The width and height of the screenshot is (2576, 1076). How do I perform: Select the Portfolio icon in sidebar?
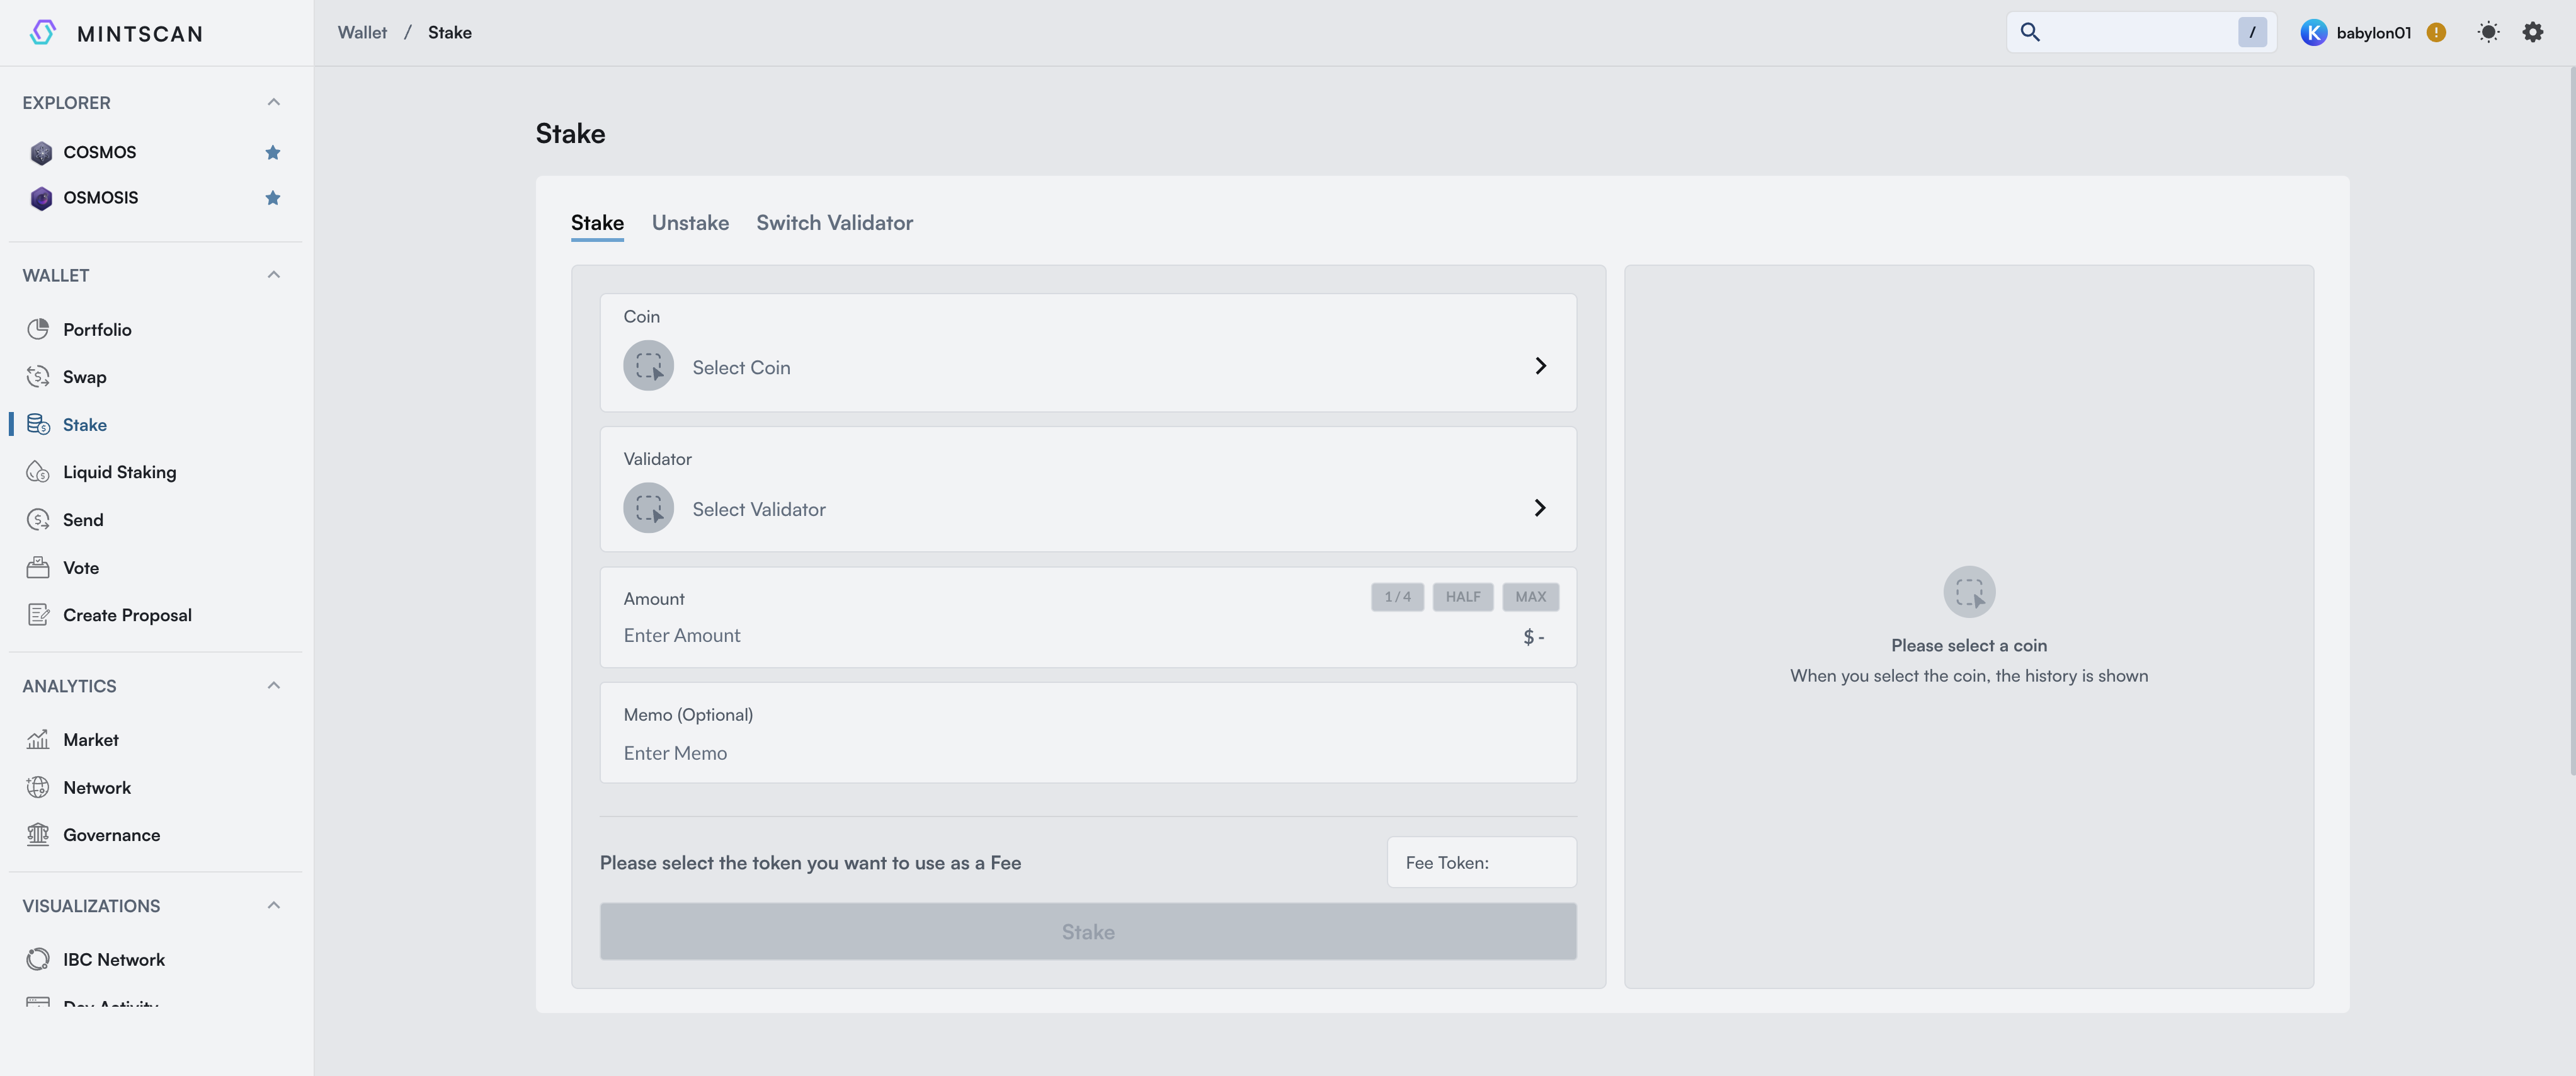38,329
